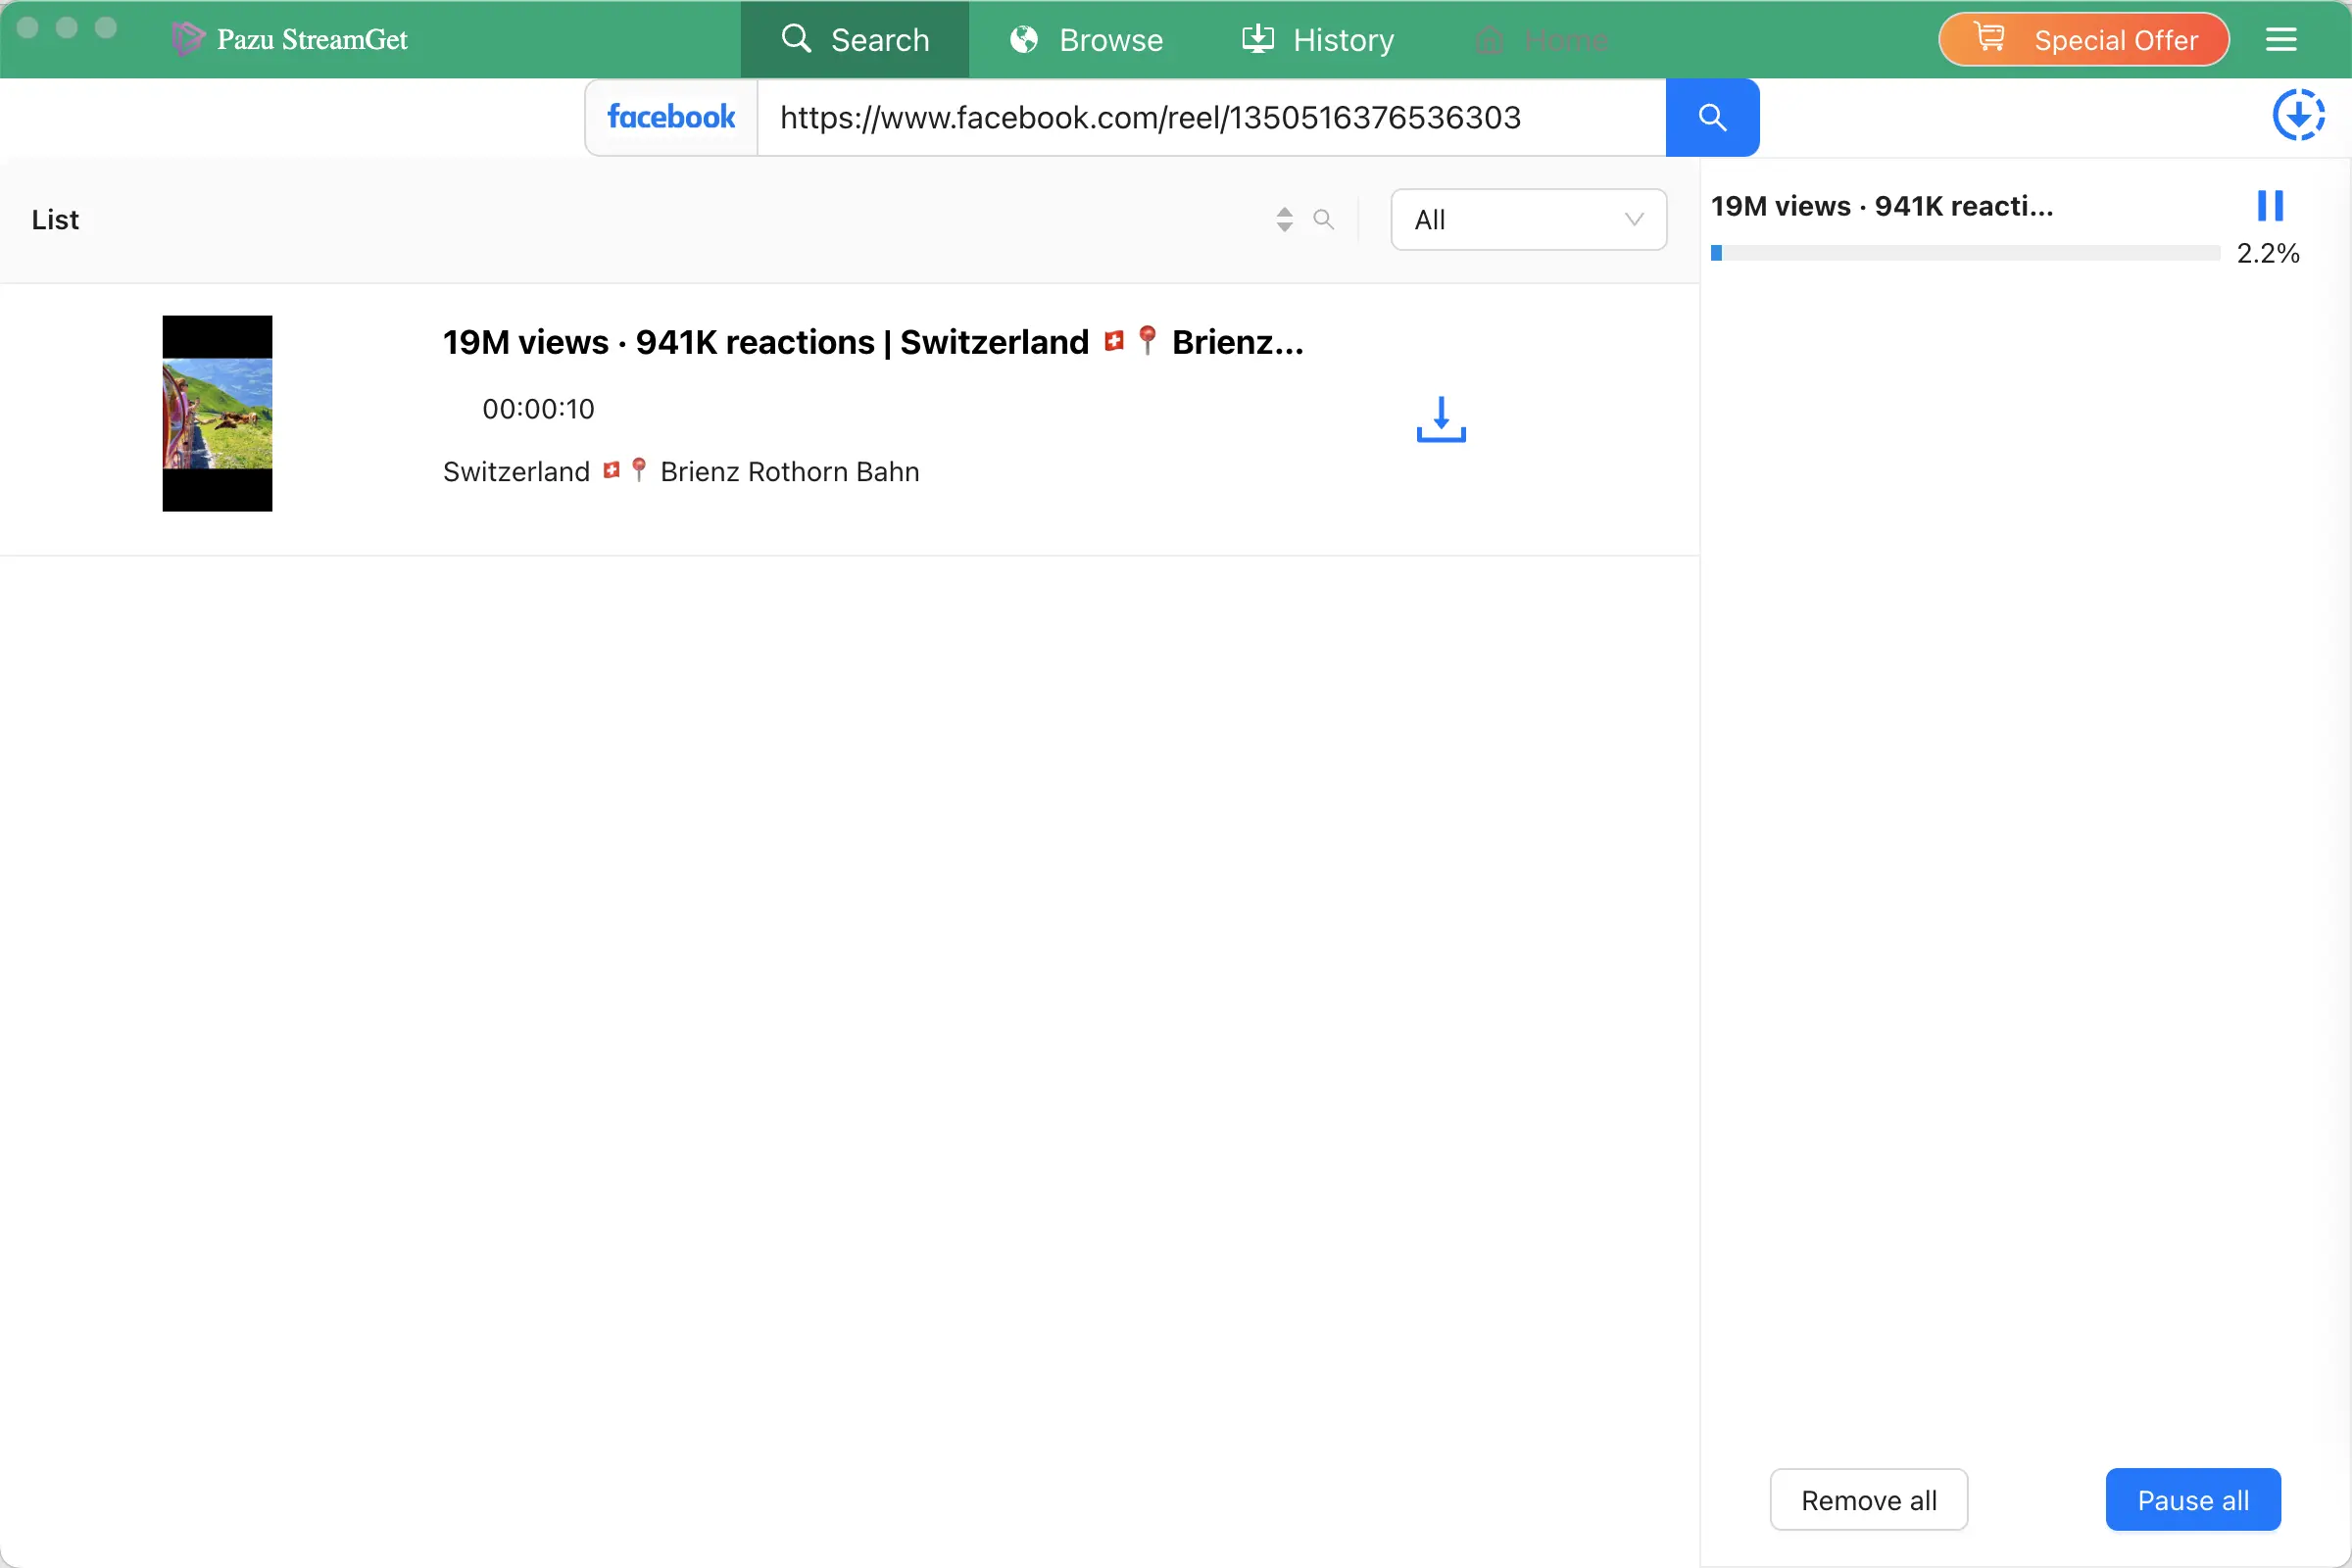Image resolution: width=2352 pixels, height=1568 pixels.
Task: Click the download progress bar
Action: 1965,254
